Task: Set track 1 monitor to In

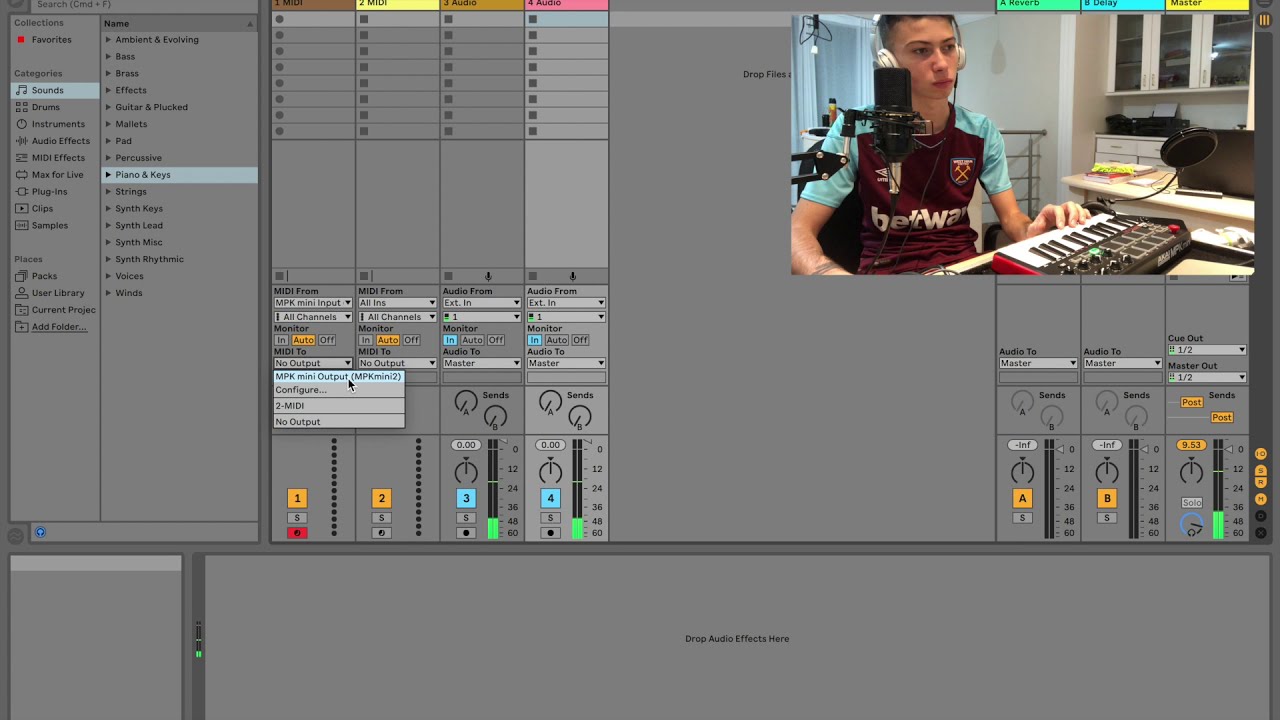Action: coord(281,340)
